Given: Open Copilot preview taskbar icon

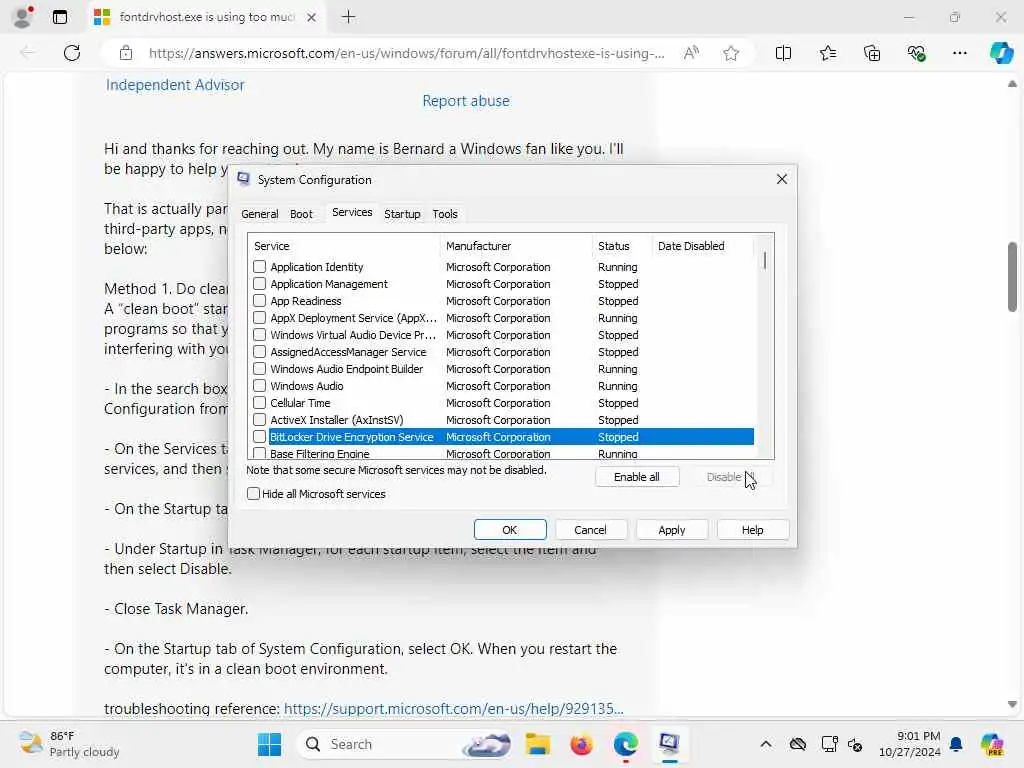Looking at the screenshot, I should tap(992, 744).
